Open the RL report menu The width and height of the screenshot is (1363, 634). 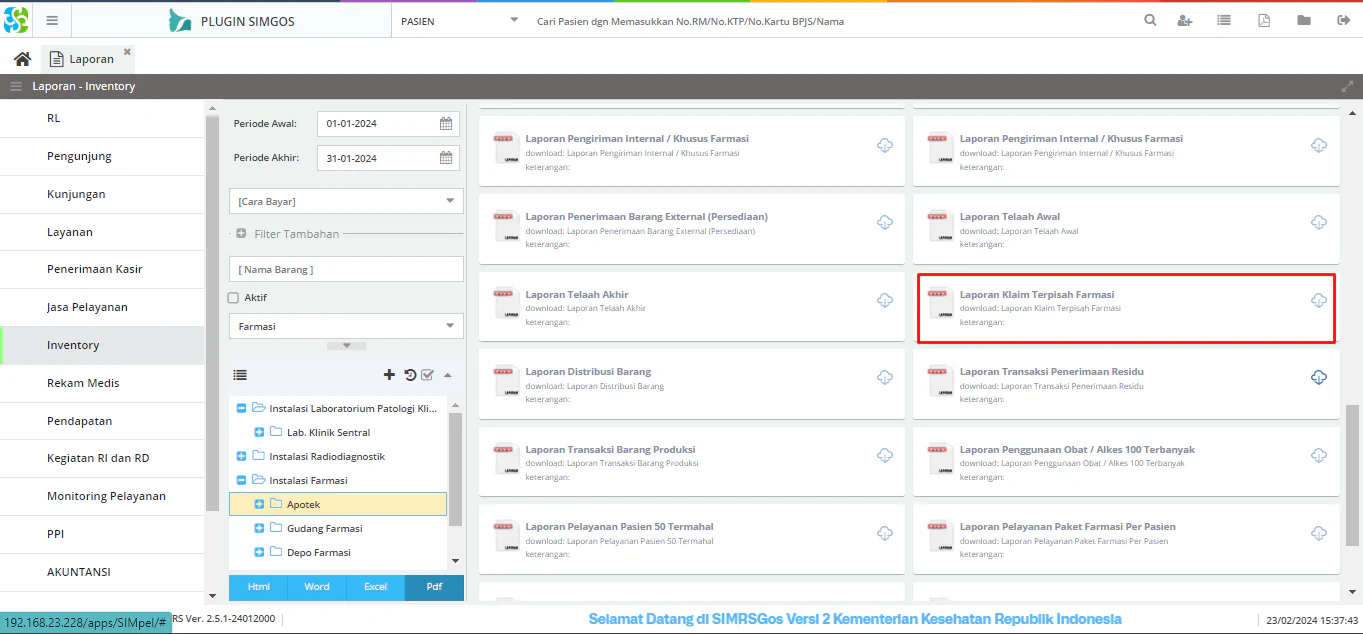coord(102,118)
